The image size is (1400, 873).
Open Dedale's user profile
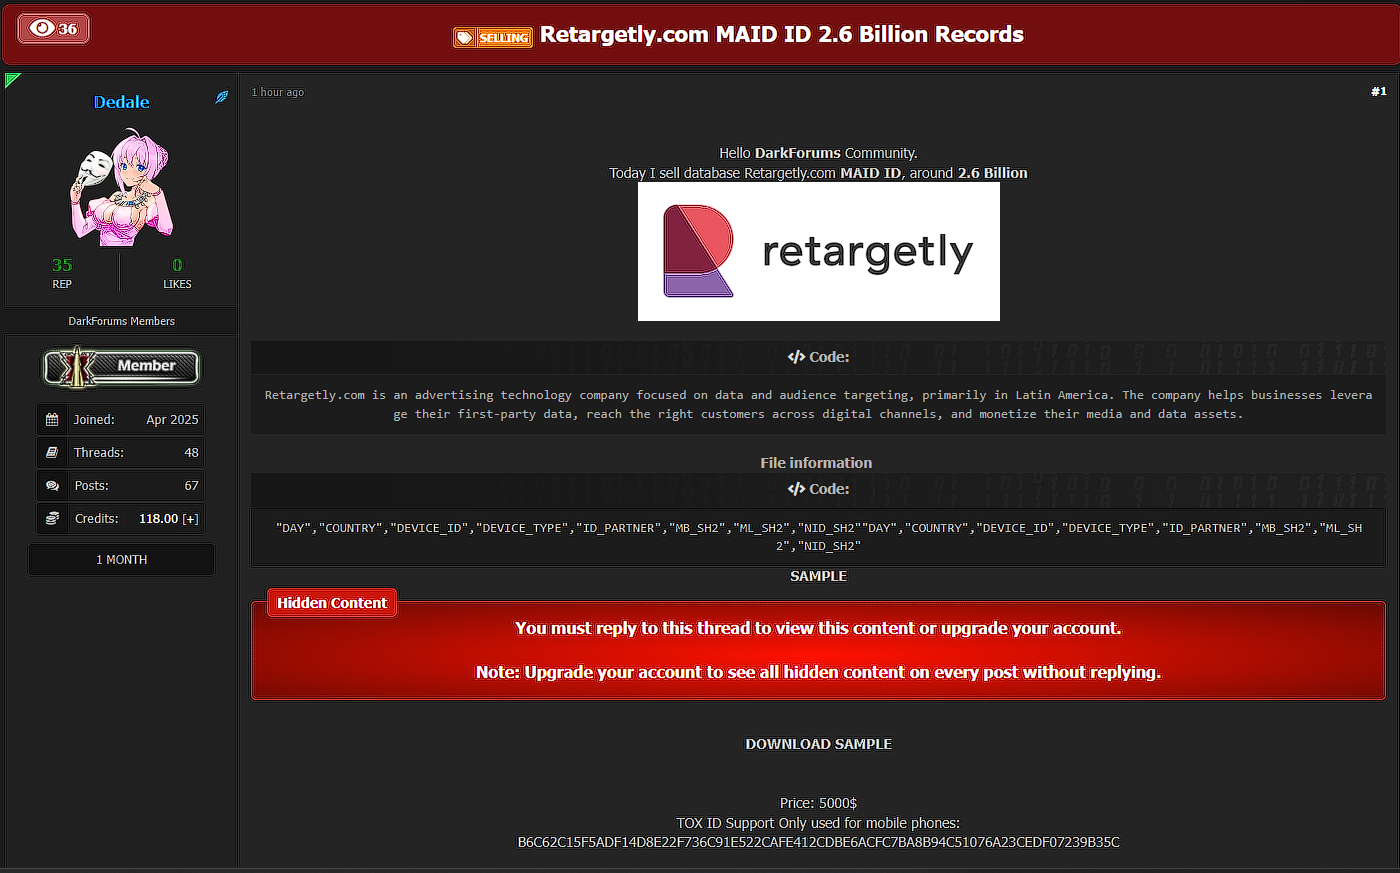pos(121,101)
